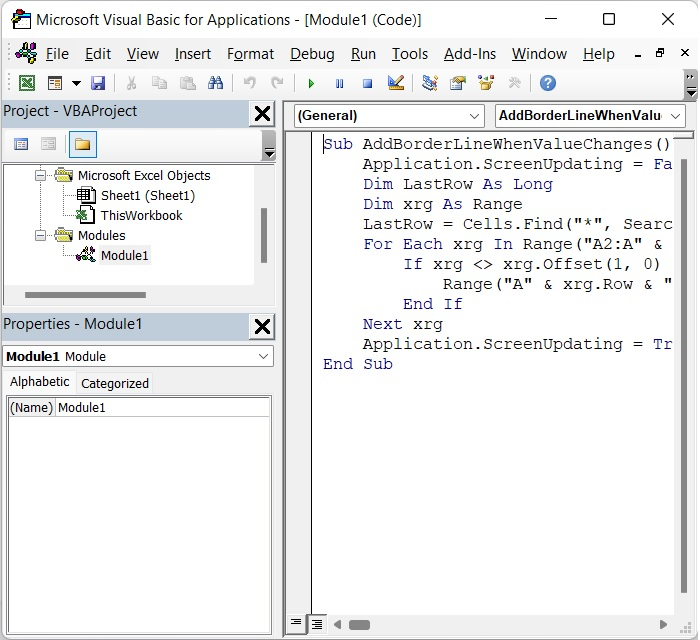Open the Debug menu
Image resolution: width=700 pixels, height=640 pixels.
click(x=312, y=54)
